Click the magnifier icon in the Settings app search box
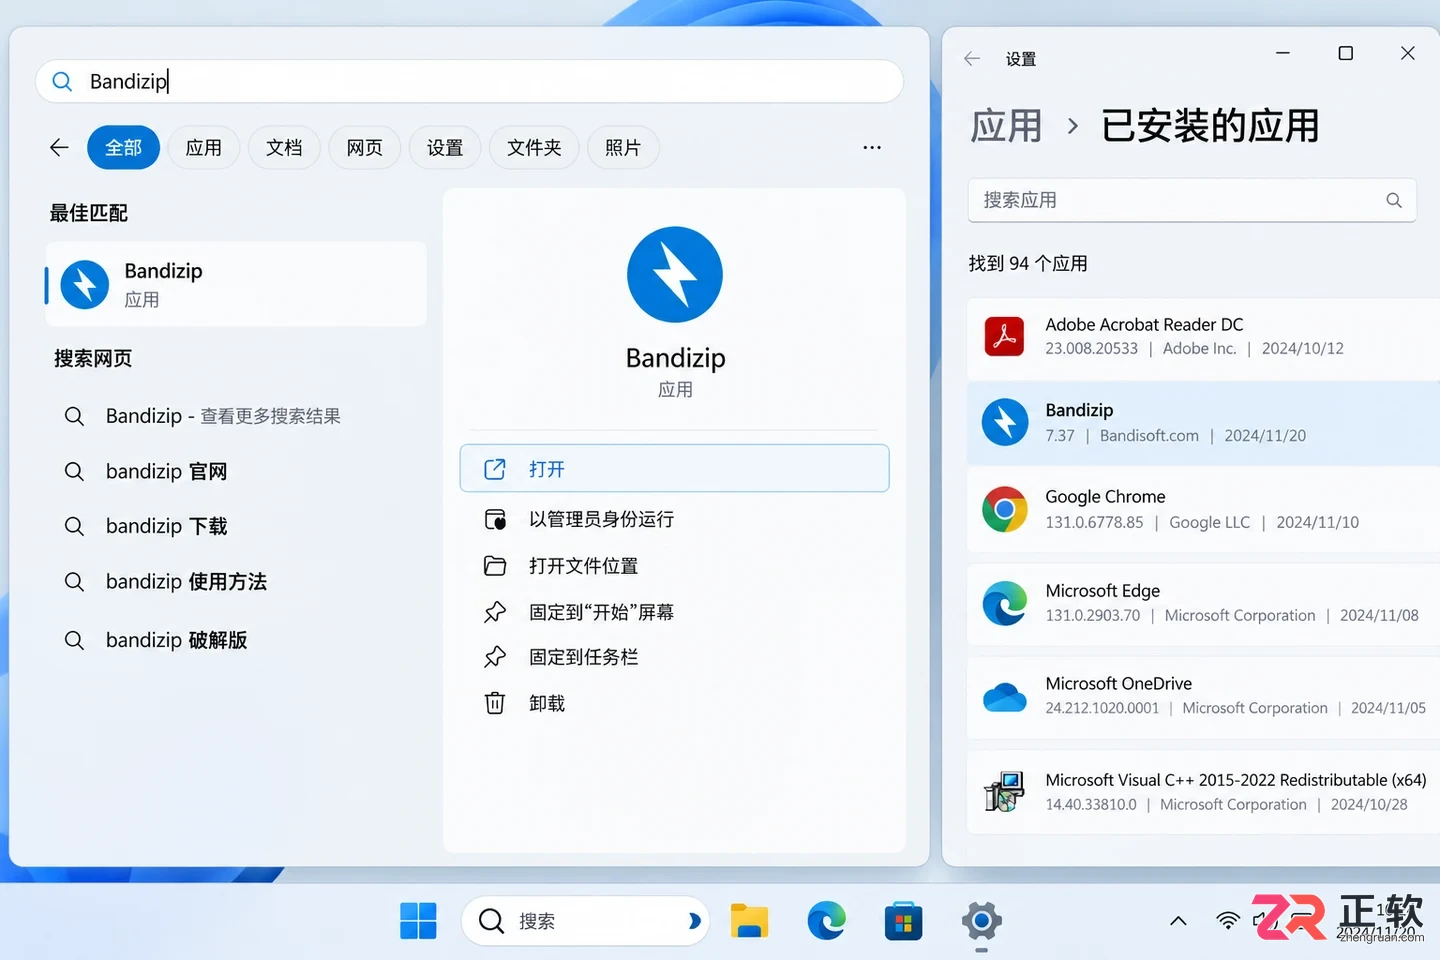1440x960 pixels. (x=1394, y=200)
